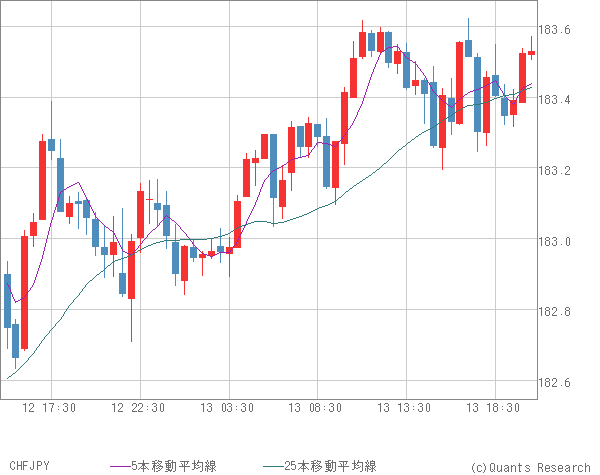
Task: Click the 183.2 price axis label
Action: 554,170
